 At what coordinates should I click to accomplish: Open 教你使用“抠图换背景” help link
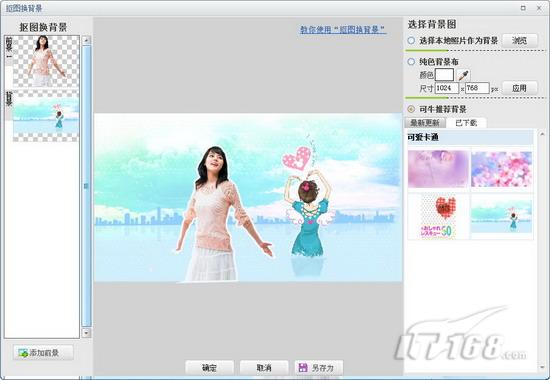pos(343,29)
